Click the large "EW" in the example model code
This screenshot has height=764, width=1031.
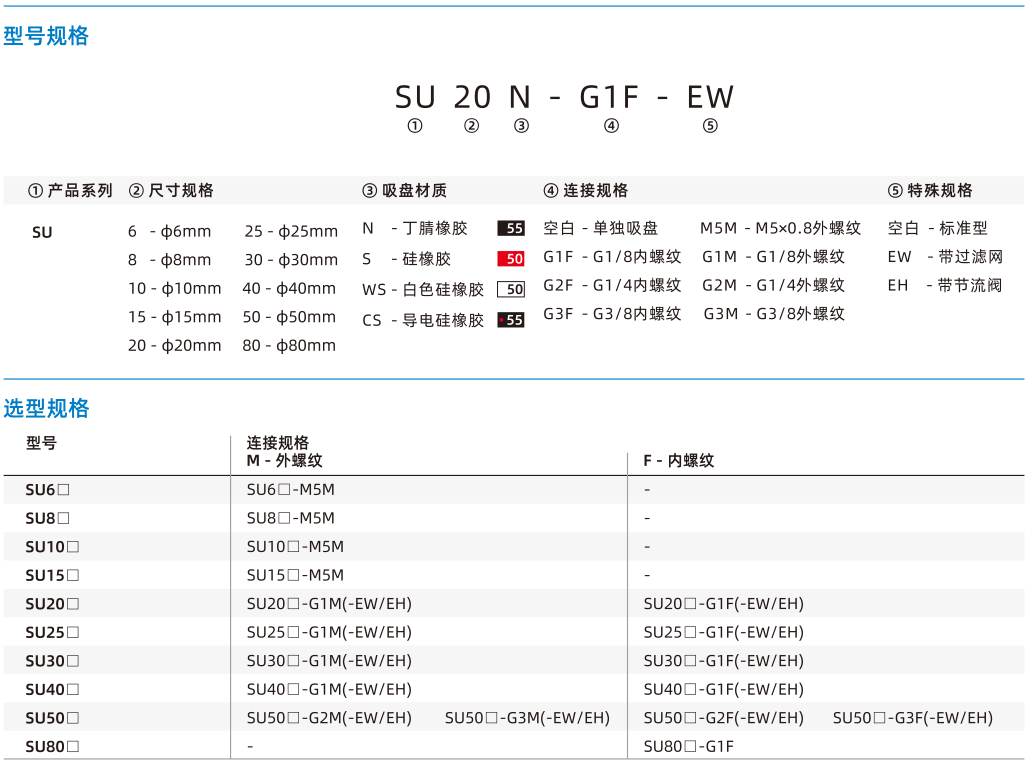coord(710,98)
